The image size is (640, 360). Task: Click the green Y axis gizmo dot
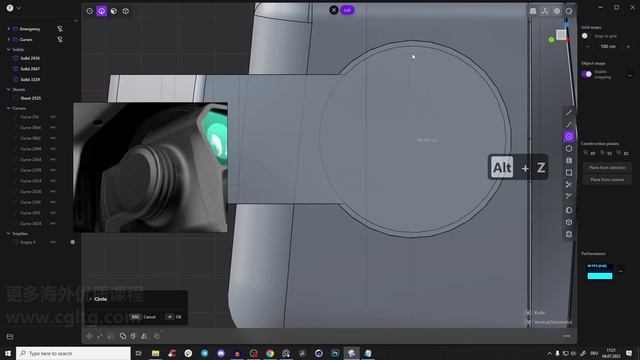click(x=551, y=40)
